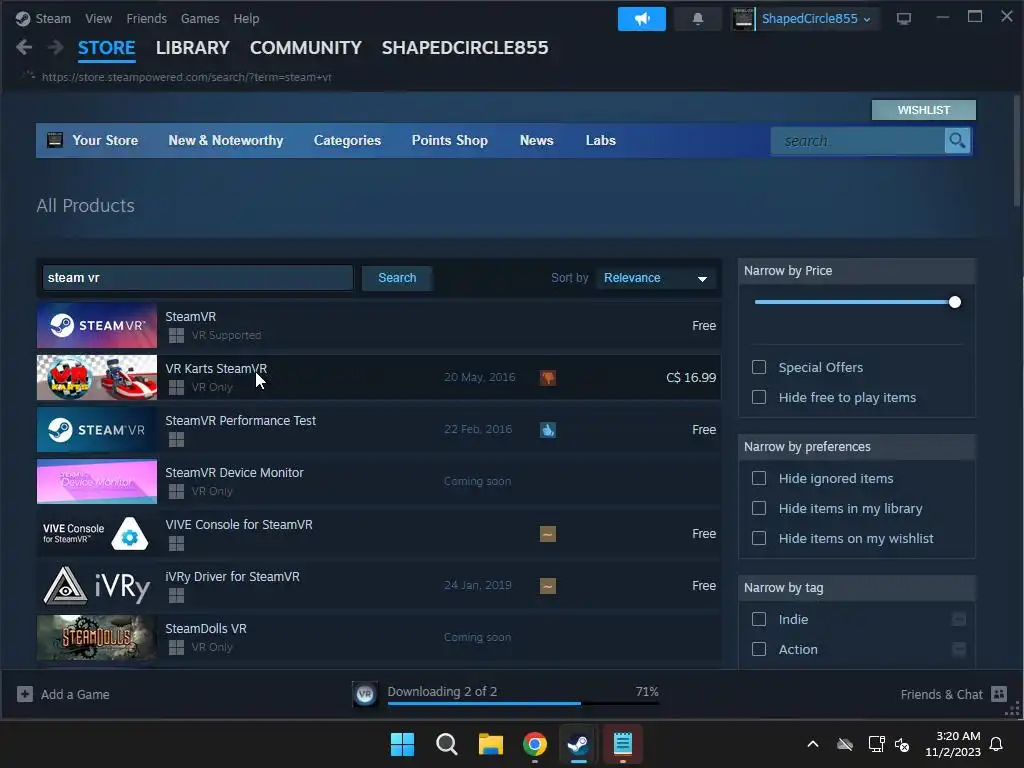
Task: Open Notepad app from taskbar
Action: coord(622,744)
